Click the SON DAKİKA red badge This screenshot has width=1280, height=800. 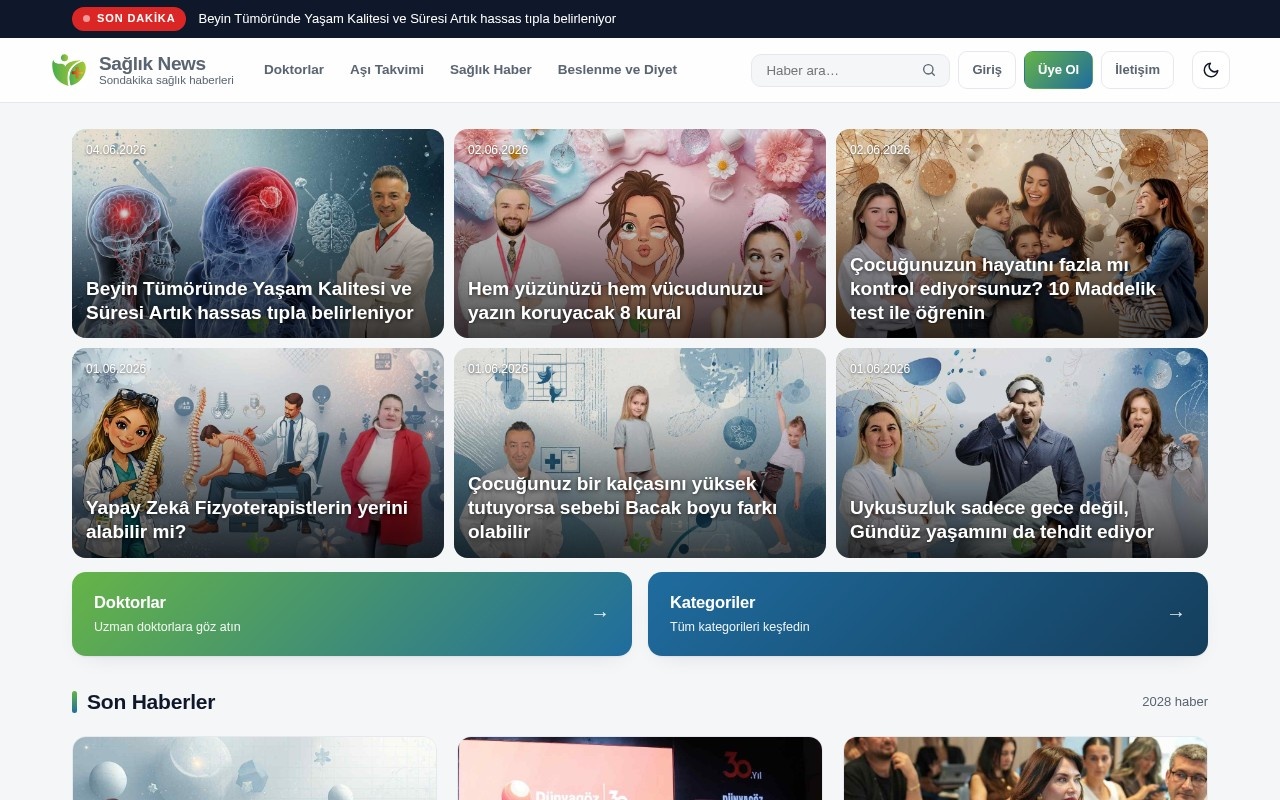point(129,18)
